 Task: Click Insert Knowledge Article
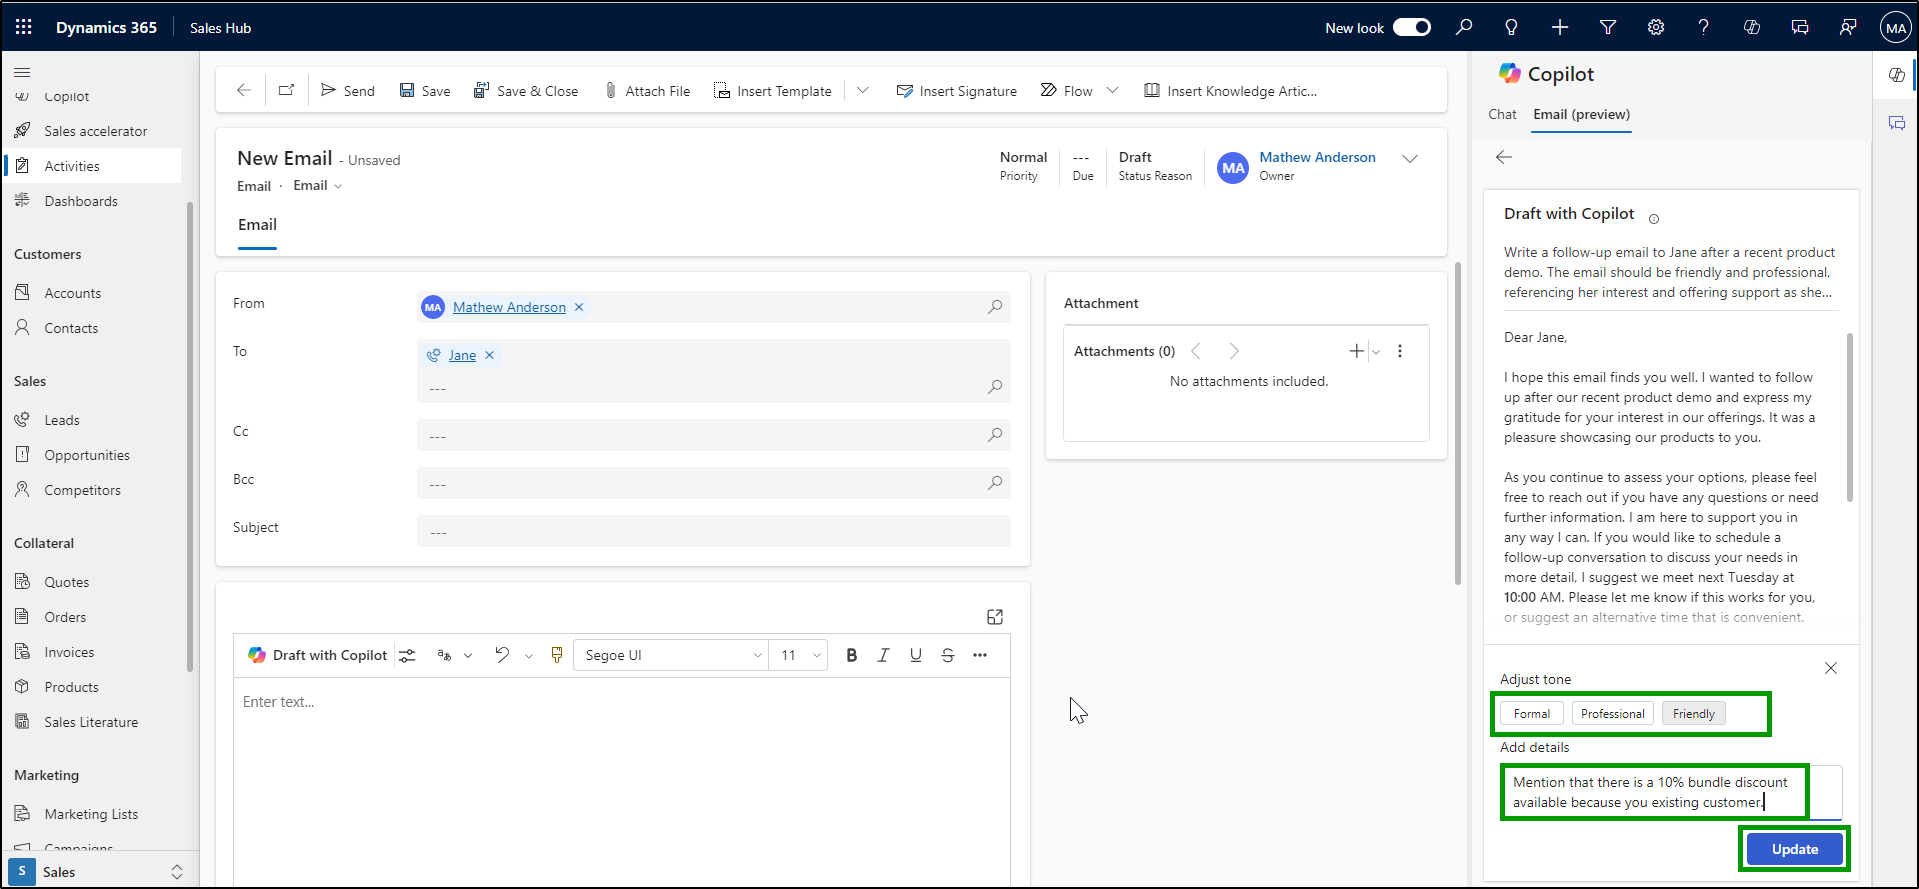[x=1230, y=90]
